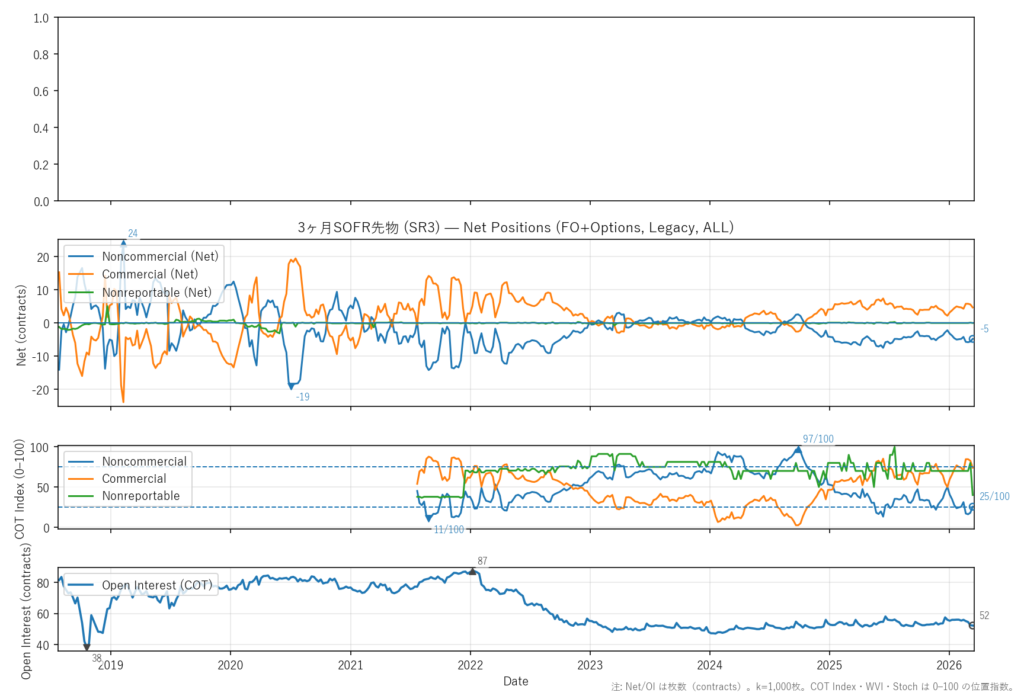Click the Noncommercial net peak marker at 24

[123, 241]
